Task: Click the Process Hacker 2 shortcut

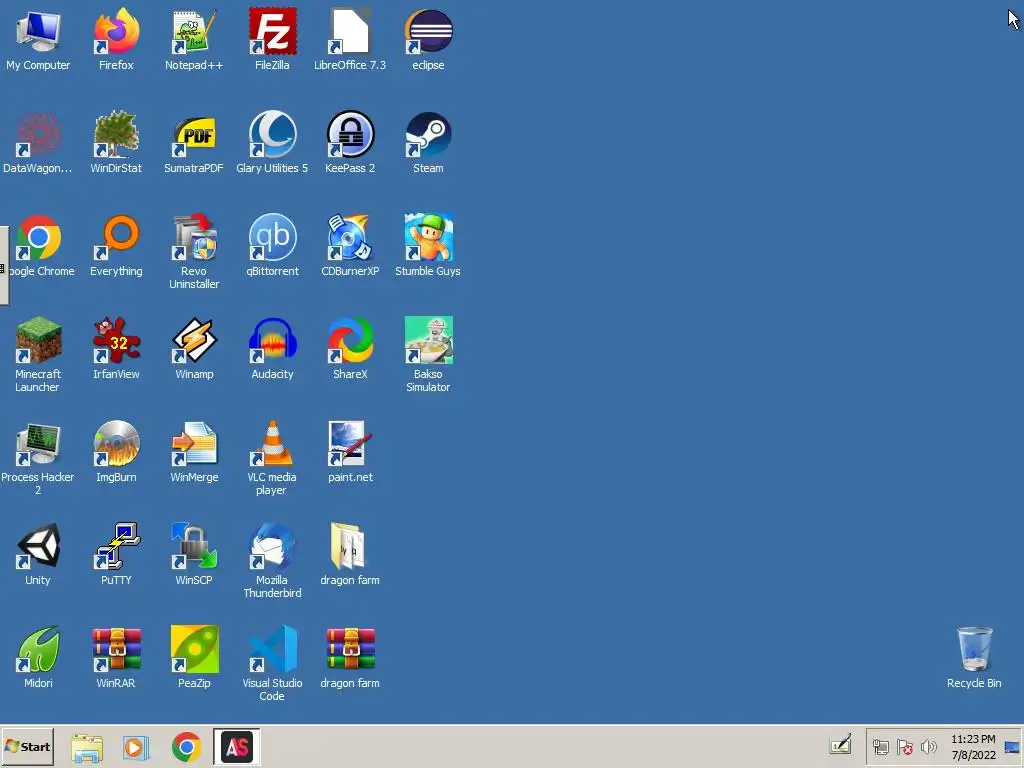Action: point(38,443)
